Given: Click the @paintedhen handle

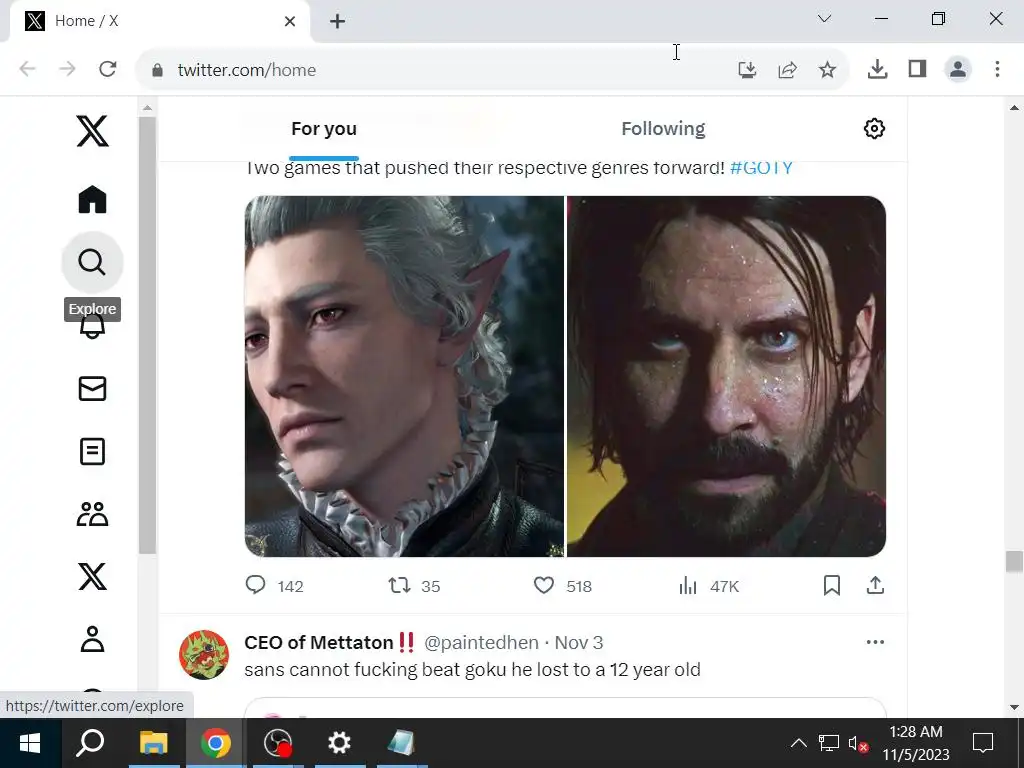Looking at the screenshot, I should click(x=481, y=643).
